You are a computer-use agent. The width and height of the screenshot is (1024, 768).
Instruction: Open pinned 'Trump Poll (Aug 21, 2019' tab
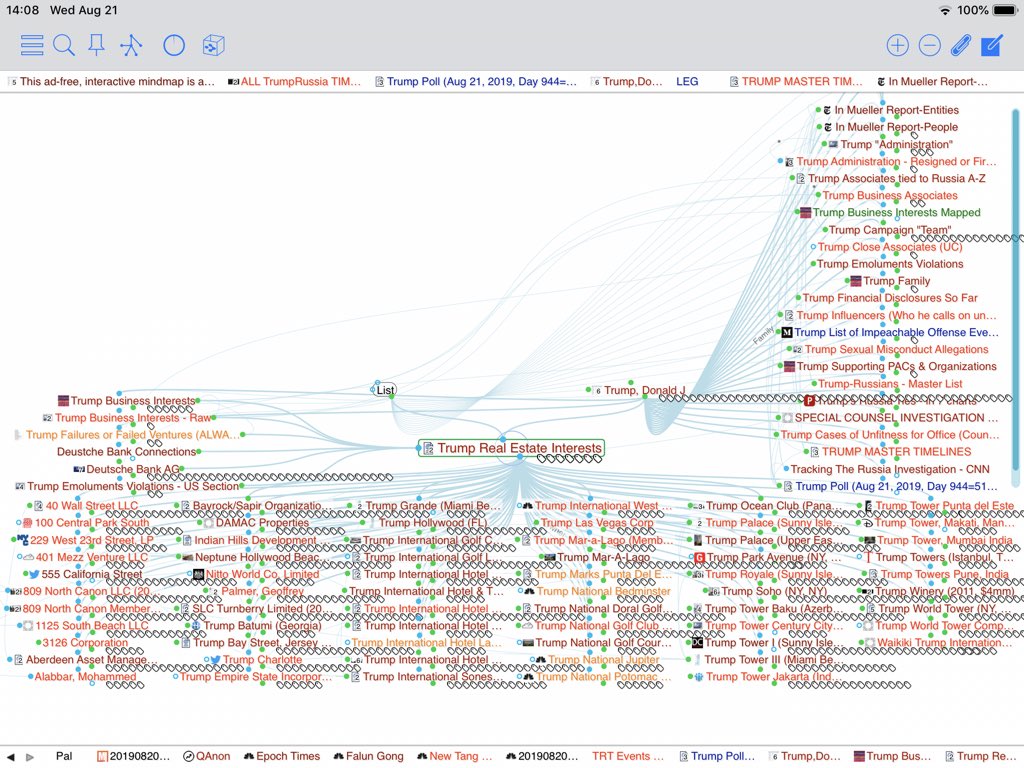pos(476,82)
